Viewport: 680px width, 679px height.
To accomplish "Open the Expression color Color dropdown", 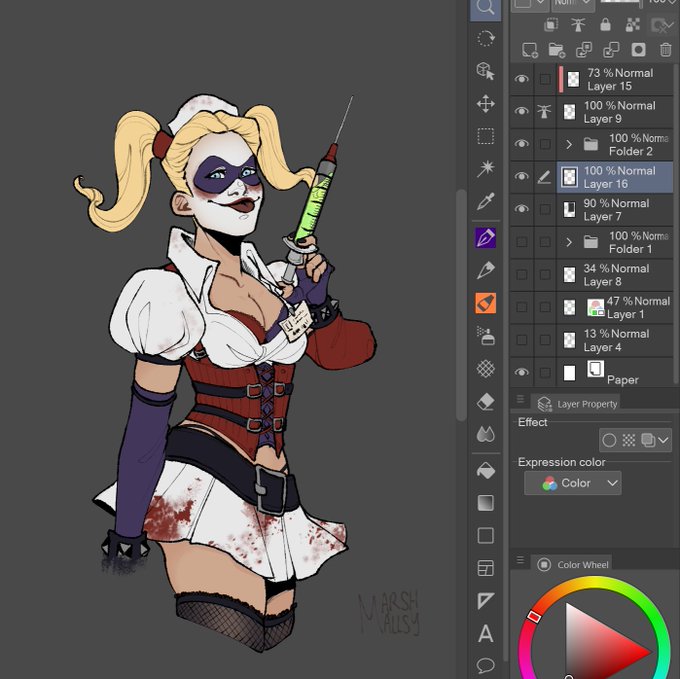I will pos(572,483).
